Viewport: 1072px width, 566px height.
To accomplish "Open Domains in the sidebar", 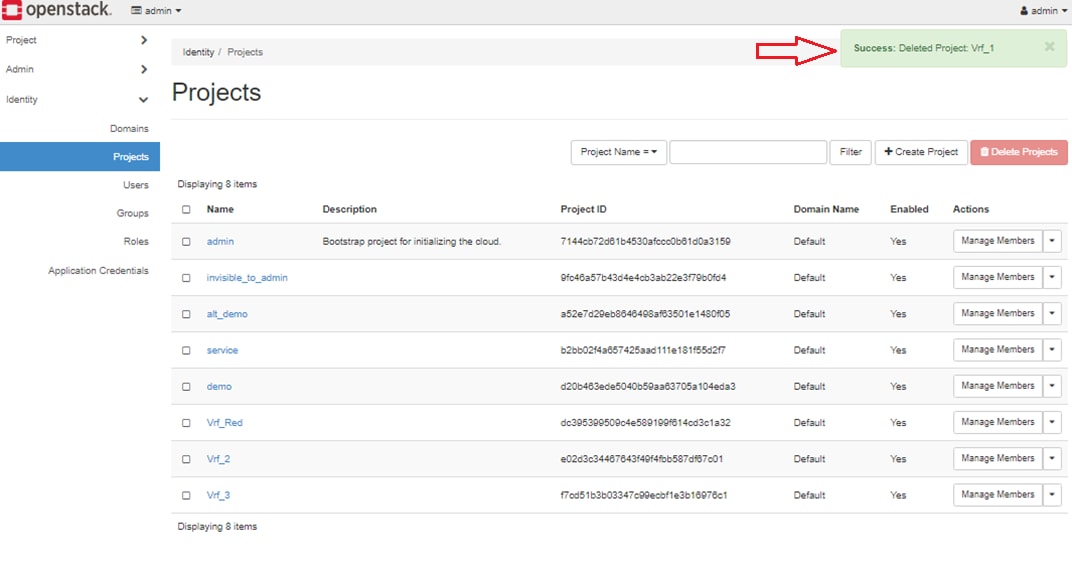I will [129, 129].
